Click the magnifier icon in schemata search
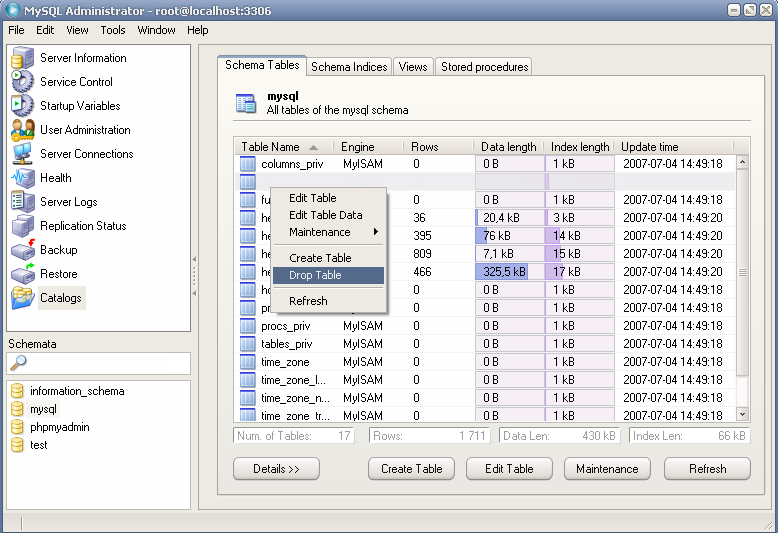 pyautogui.click(x=18, y=363)
